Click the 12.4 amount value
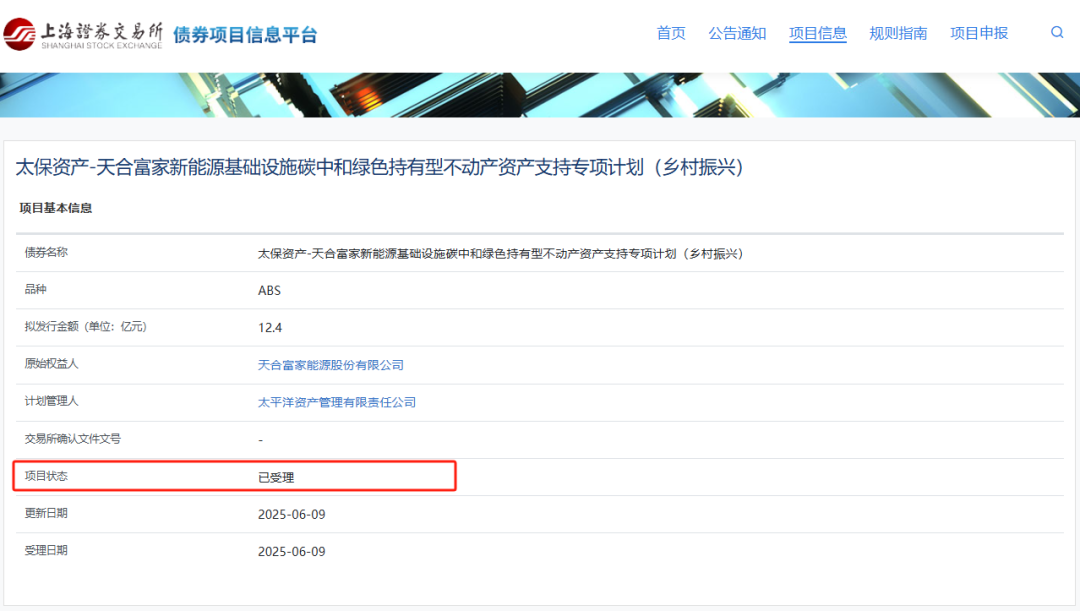 pyautogui.click(x=270, y=328)
